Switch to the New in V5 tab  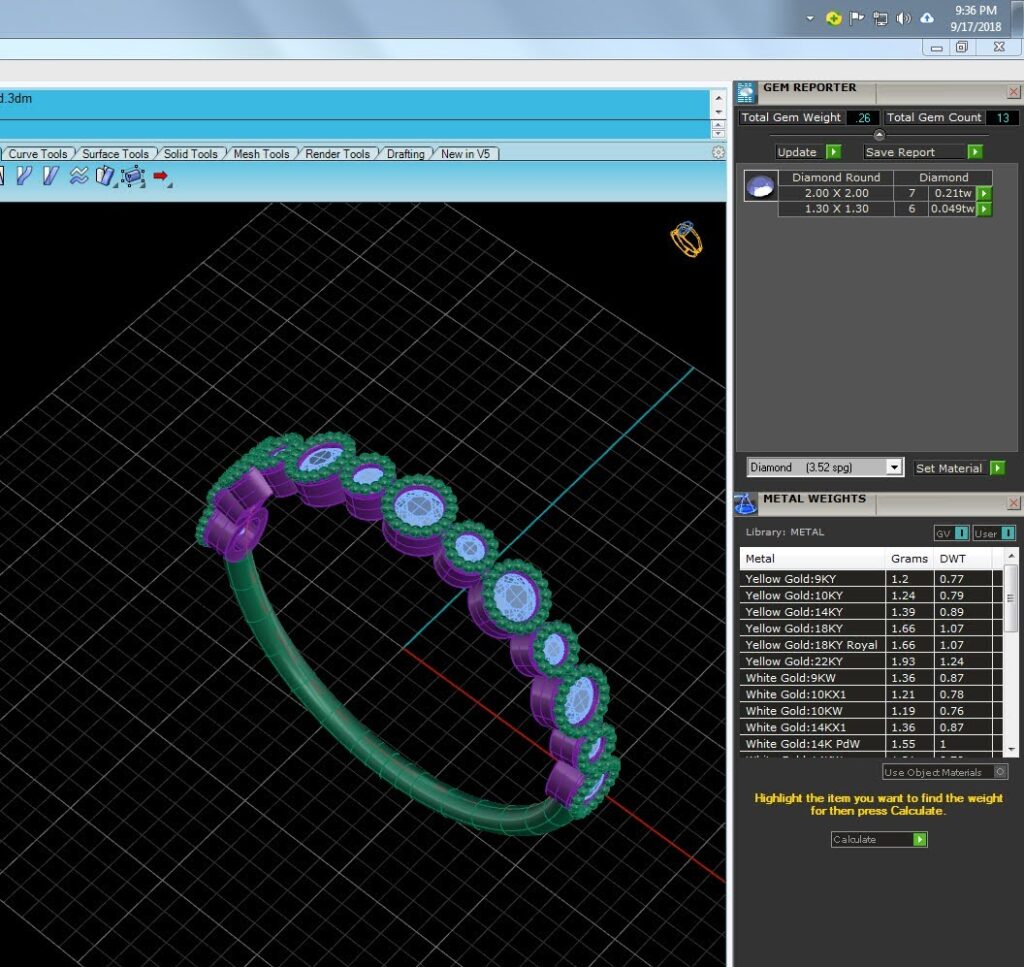click(x=466, y=153)
